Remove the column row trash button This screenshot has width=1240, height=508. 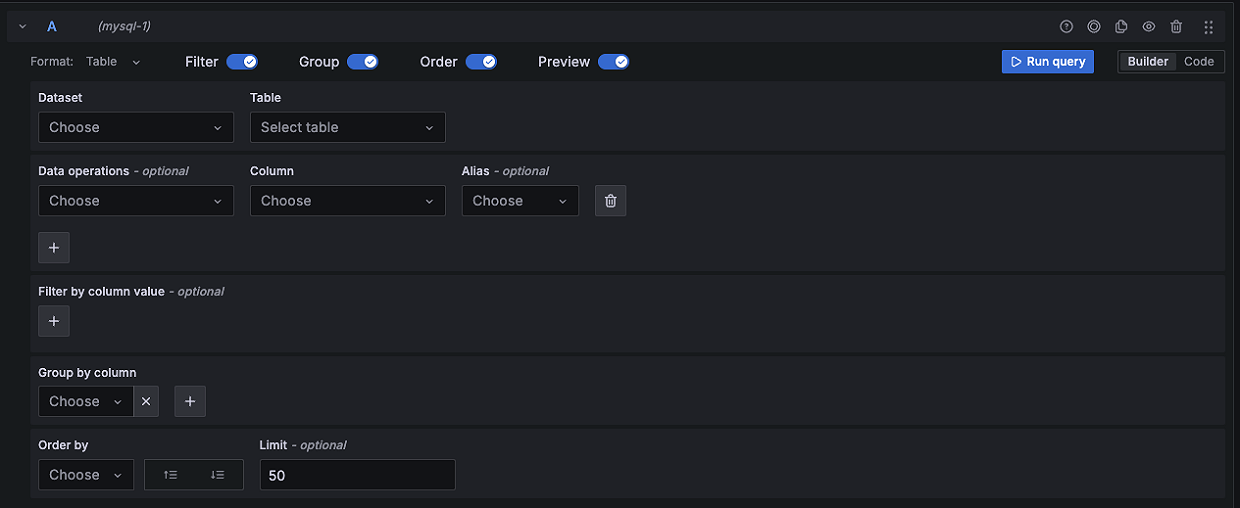click(x=611, y=201)
